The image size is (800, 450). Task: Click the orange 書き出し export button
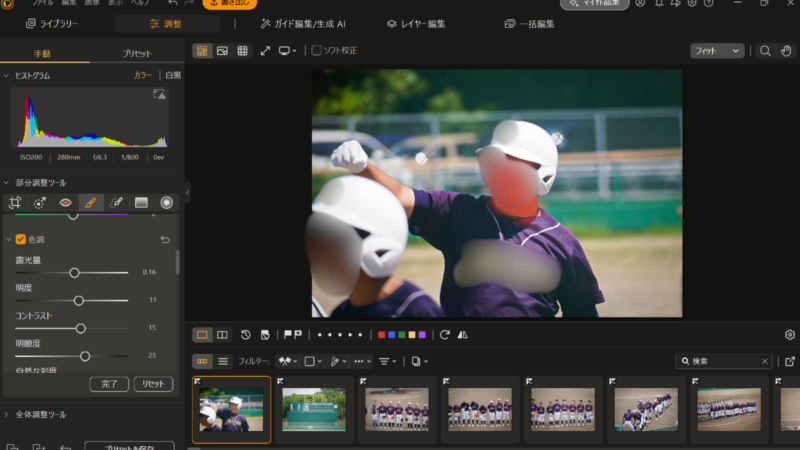(x=230, y=4)
